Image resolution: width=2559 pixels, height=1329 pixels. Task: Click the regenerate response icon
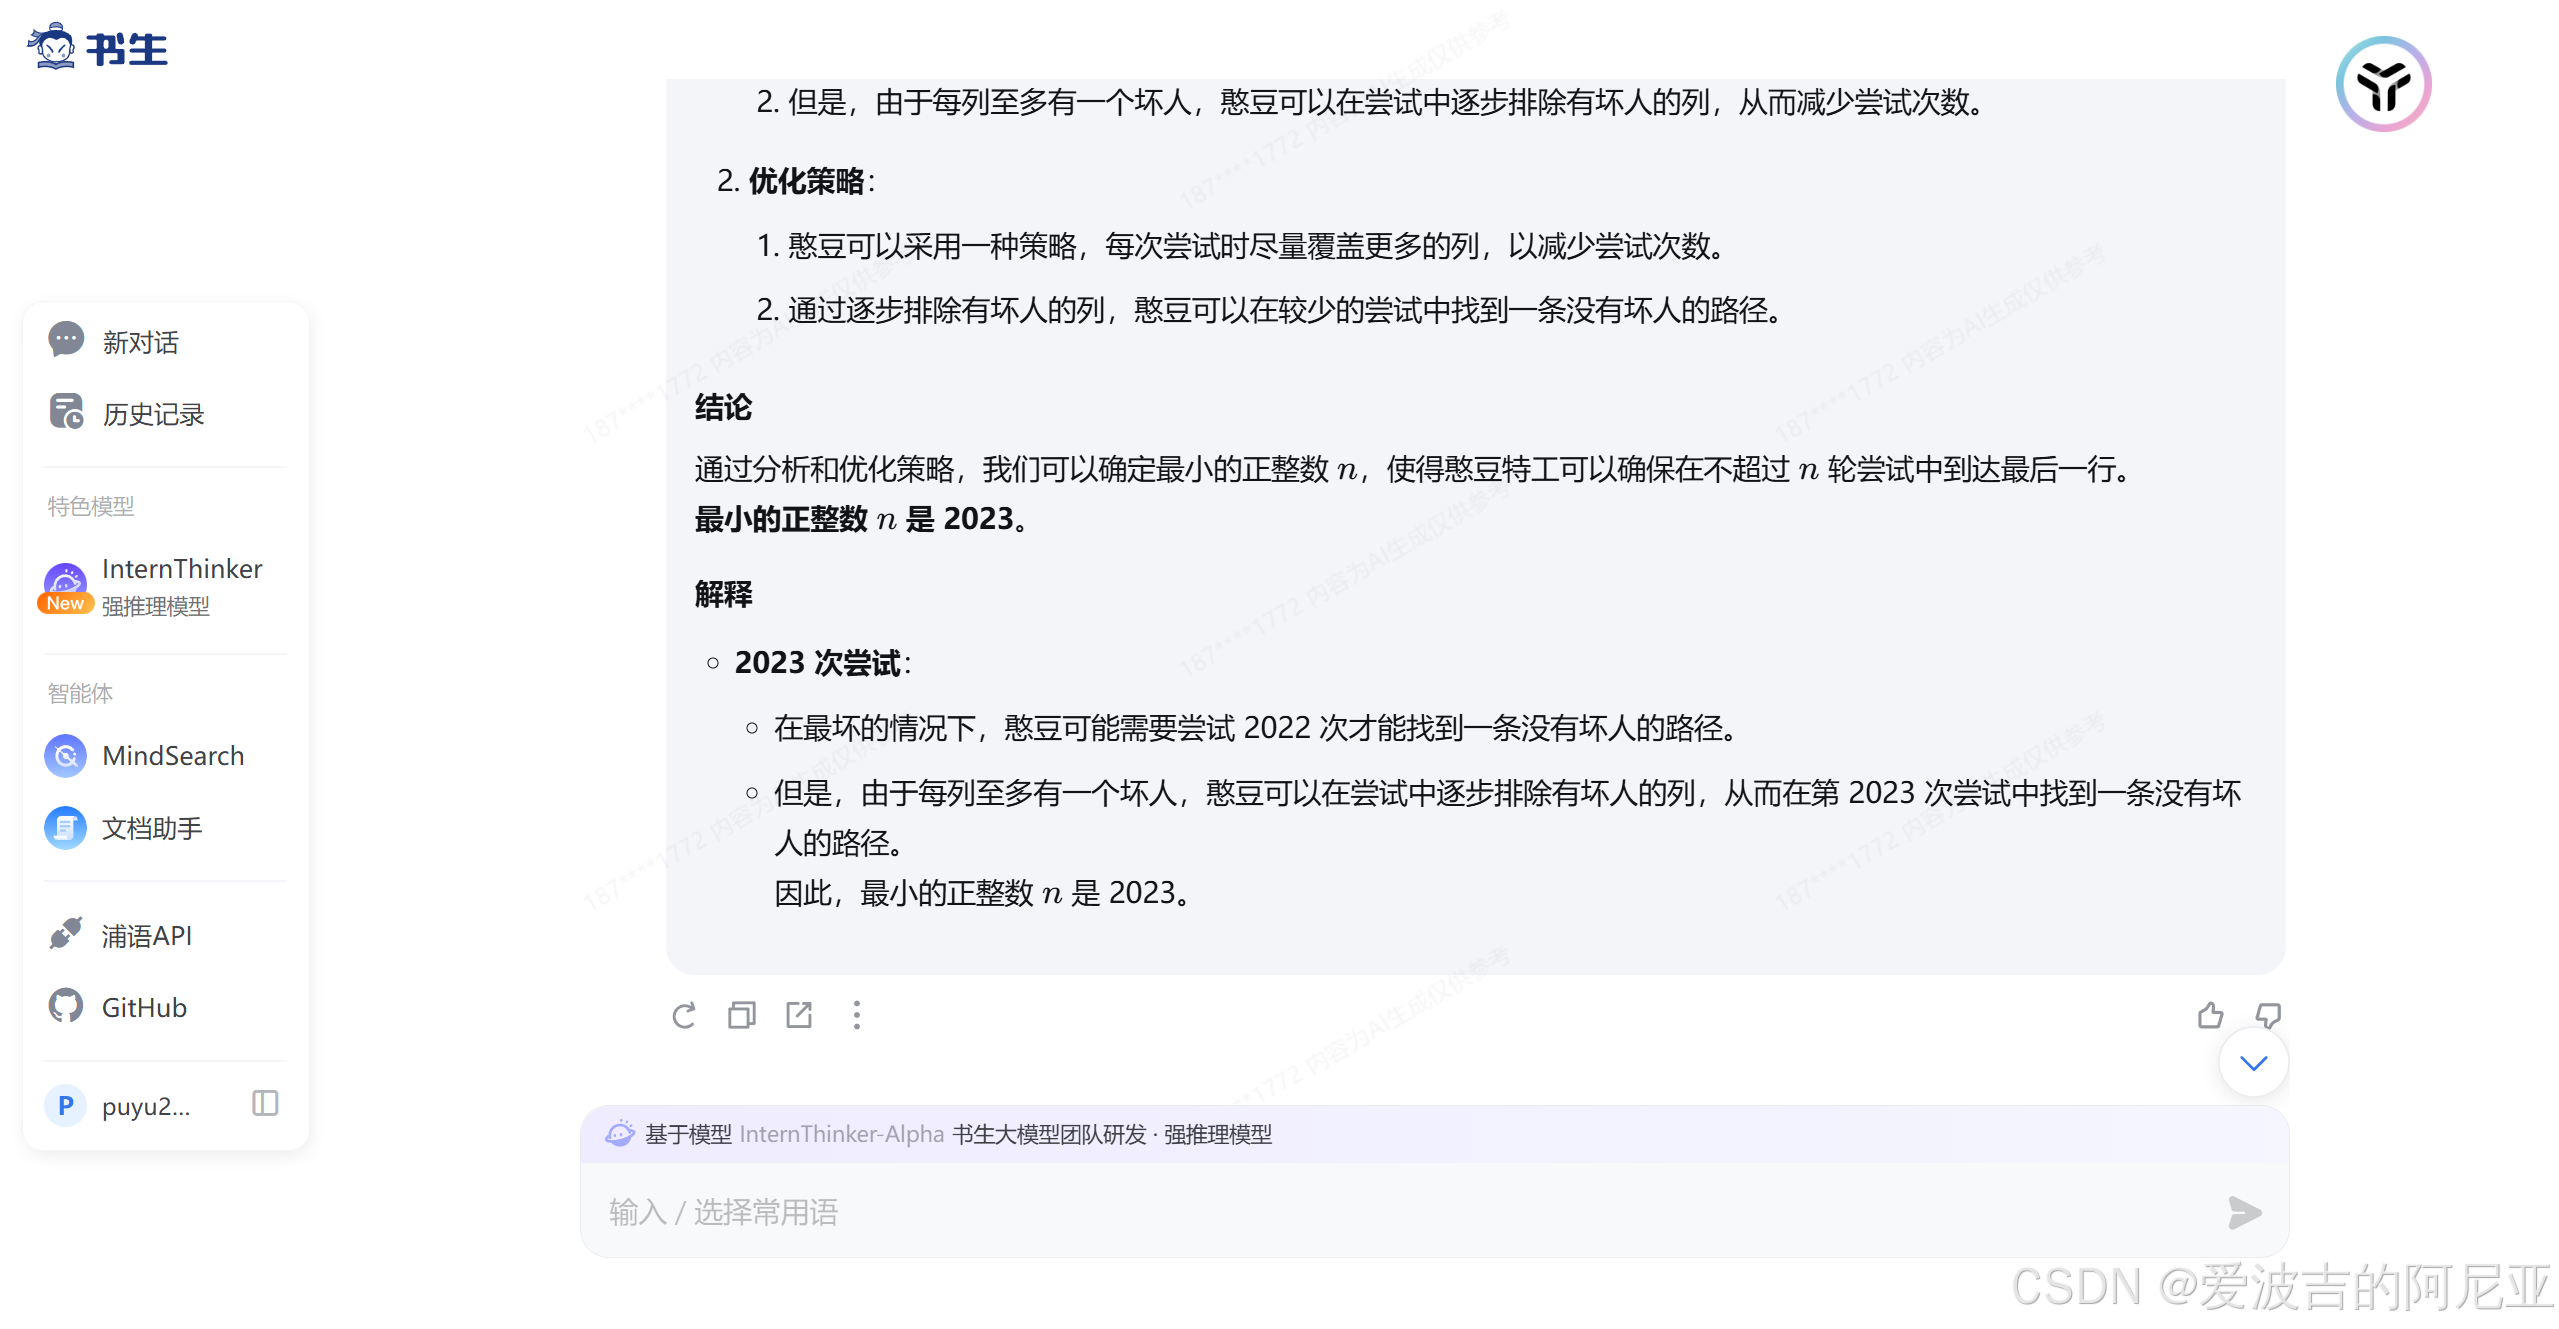(x=684, y=1016)
